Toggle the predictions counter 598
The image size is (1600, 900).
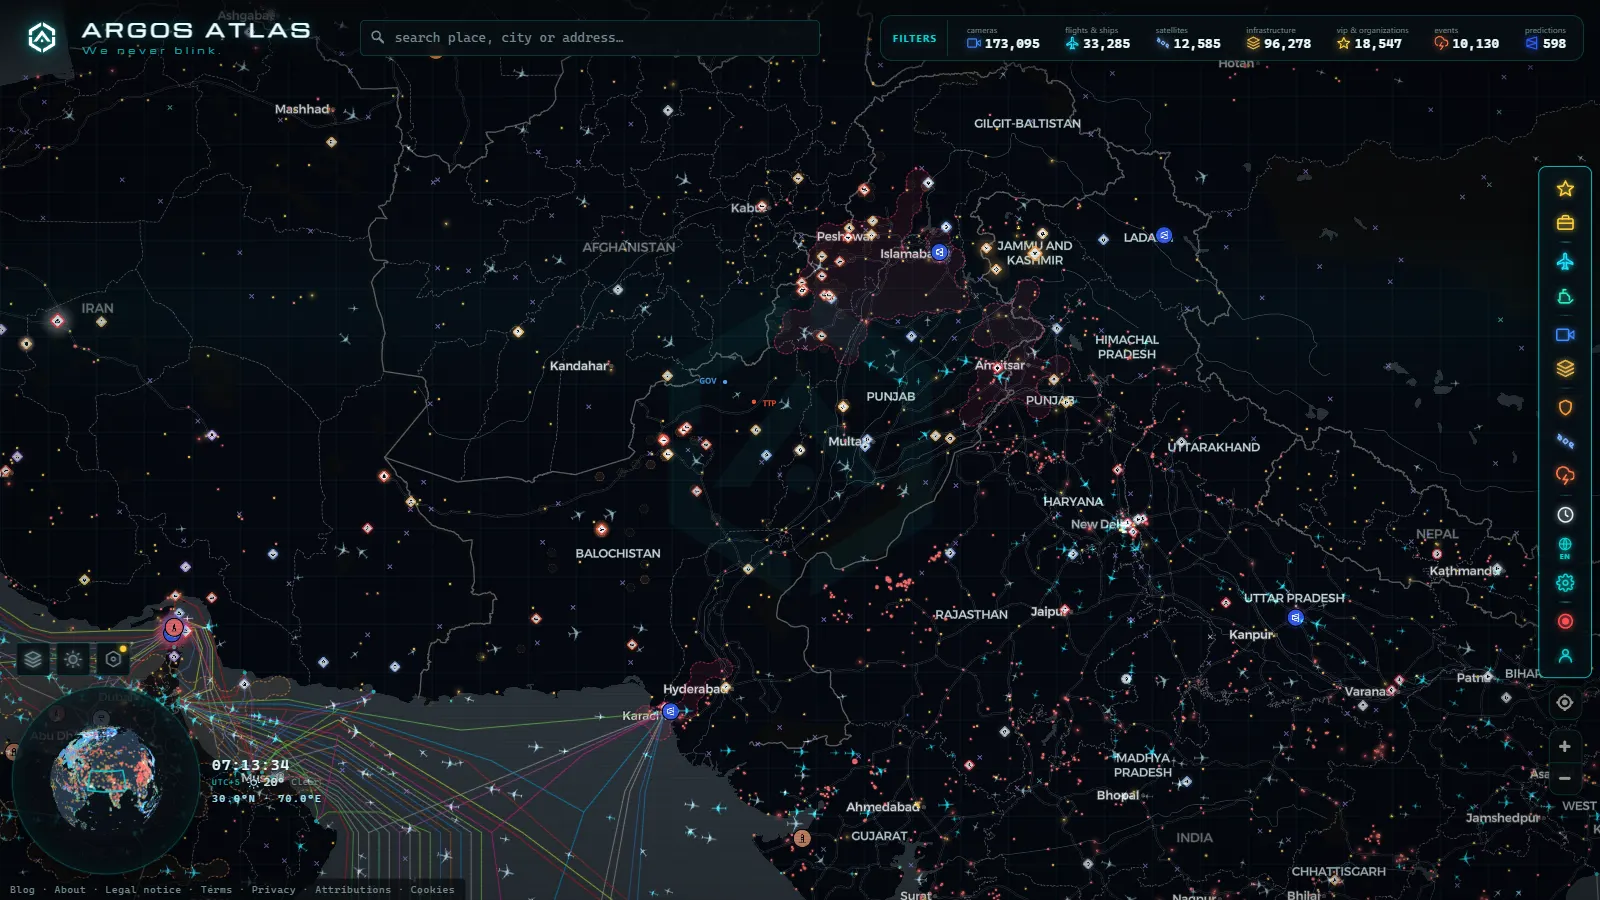point(1546,39)
